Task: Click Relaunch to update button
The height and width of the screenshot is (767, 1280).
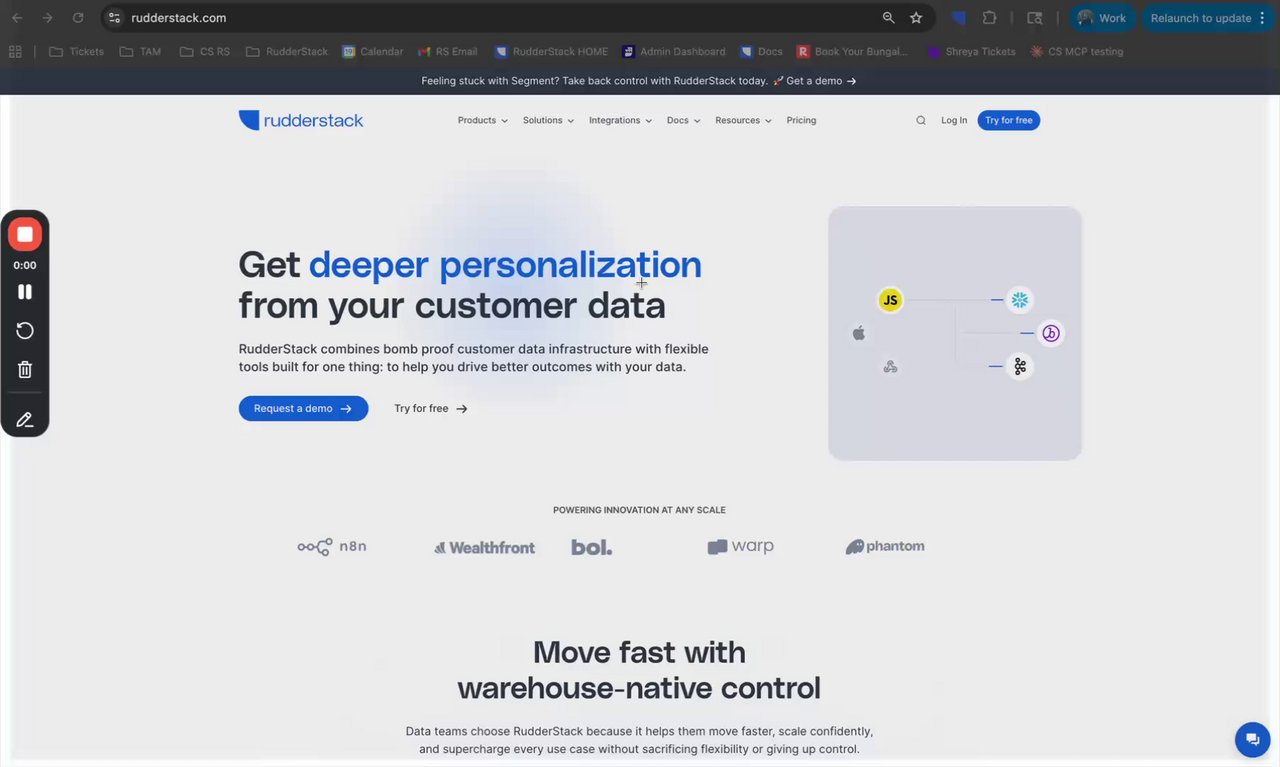Action: (1207, 18)
